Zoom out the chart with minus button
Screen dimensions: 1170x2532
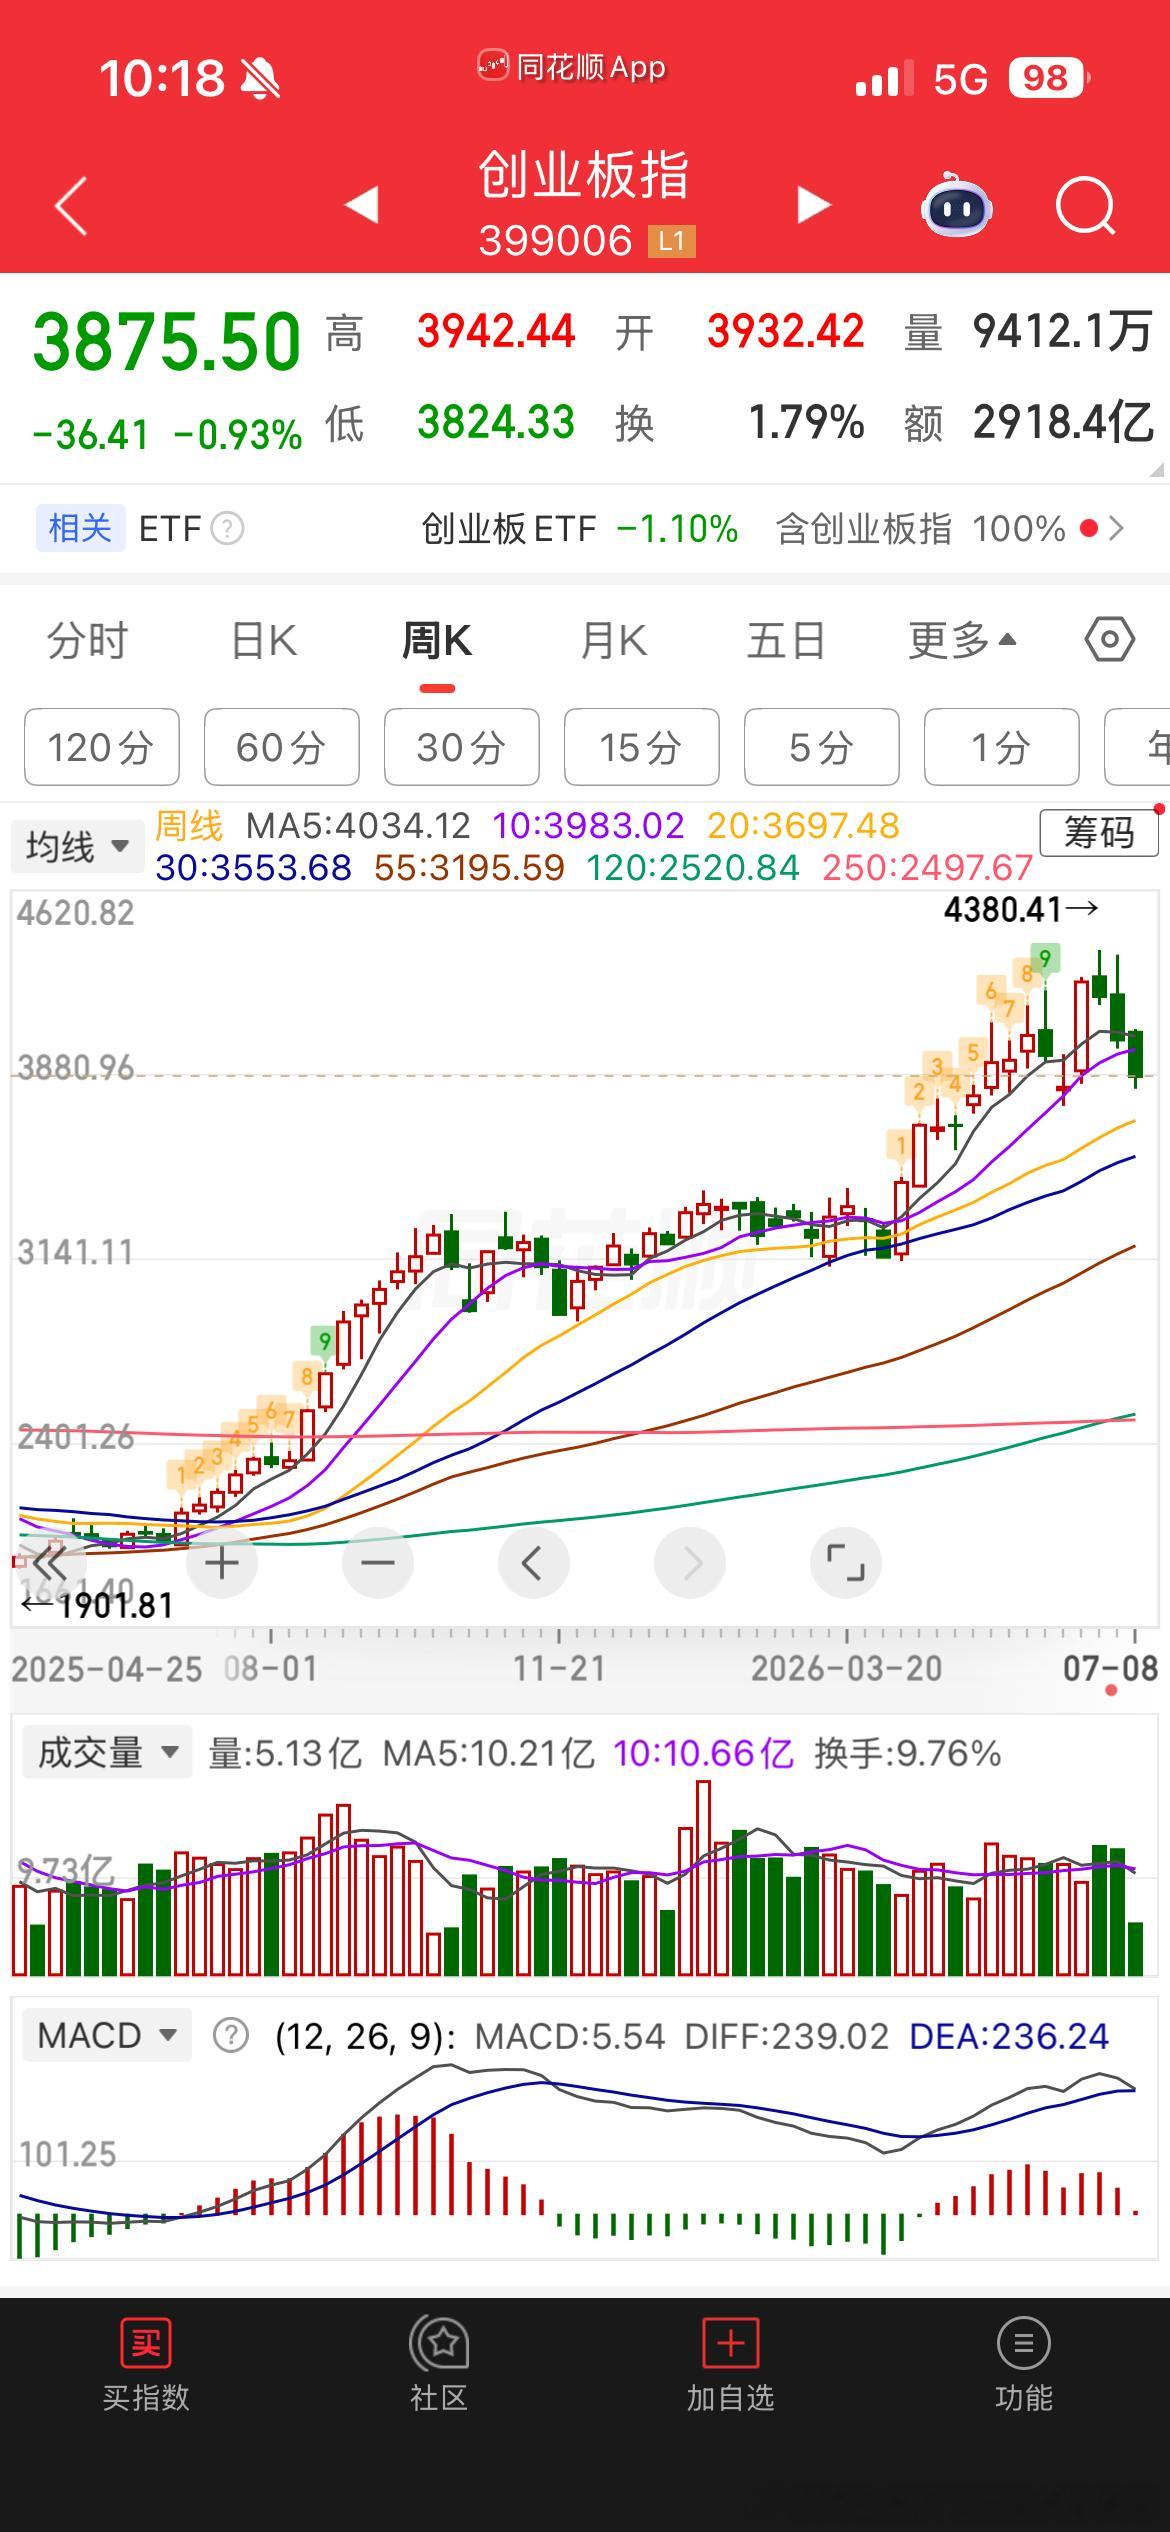coord(378,1562)
